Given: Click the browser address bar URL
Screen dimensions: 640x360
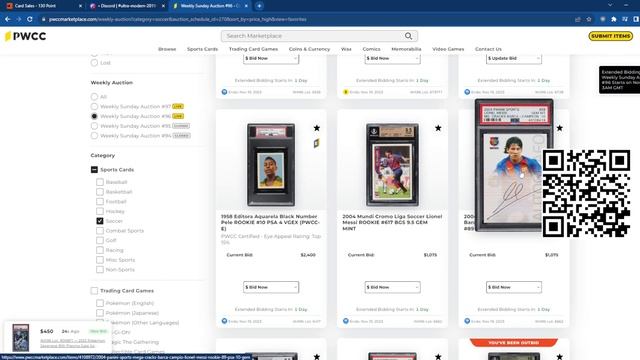Looking at the screenshot, I should pos(177,19).
